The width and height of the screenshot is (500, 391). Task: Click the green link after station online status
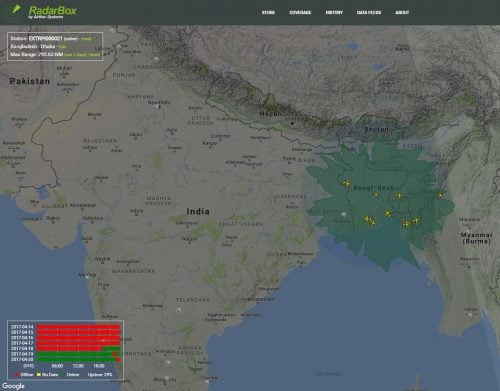[x=86, y=39]
